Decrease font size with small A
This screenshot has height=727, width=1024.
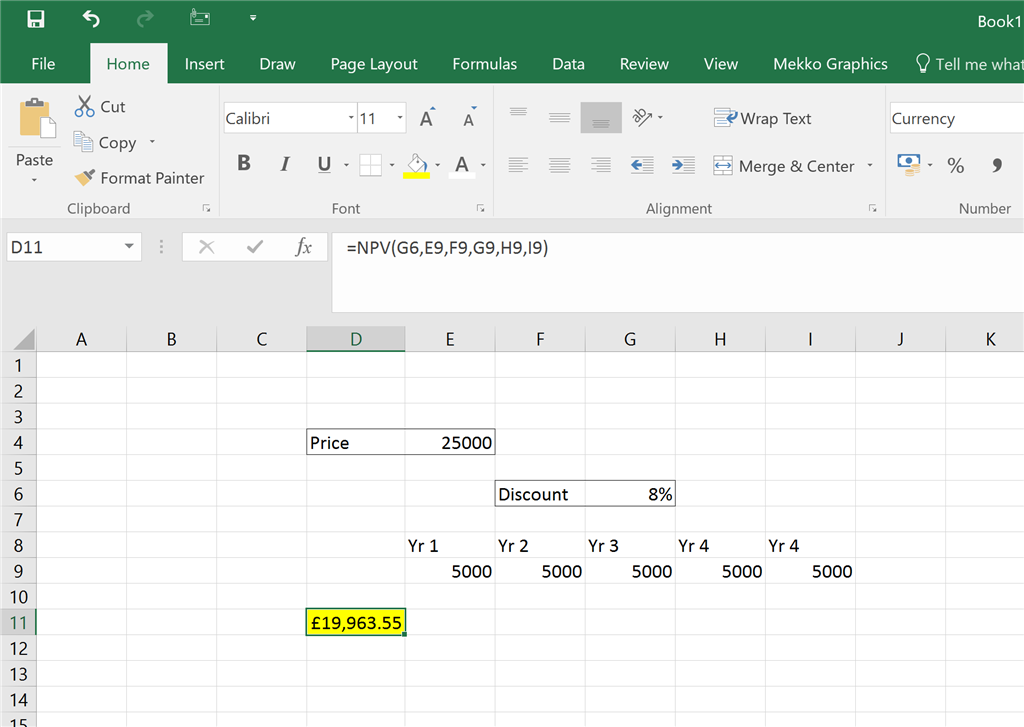(469, 118)
